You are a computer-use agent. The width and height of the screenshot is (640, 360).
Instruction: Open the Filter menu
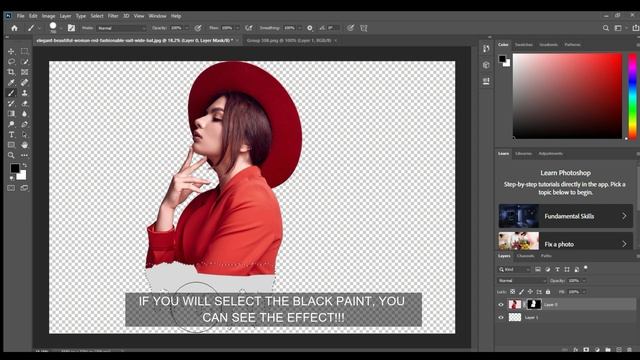[113, 16]
